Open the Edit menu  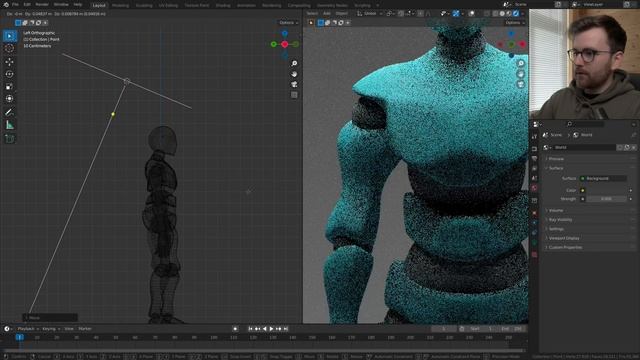coord(27,4)
